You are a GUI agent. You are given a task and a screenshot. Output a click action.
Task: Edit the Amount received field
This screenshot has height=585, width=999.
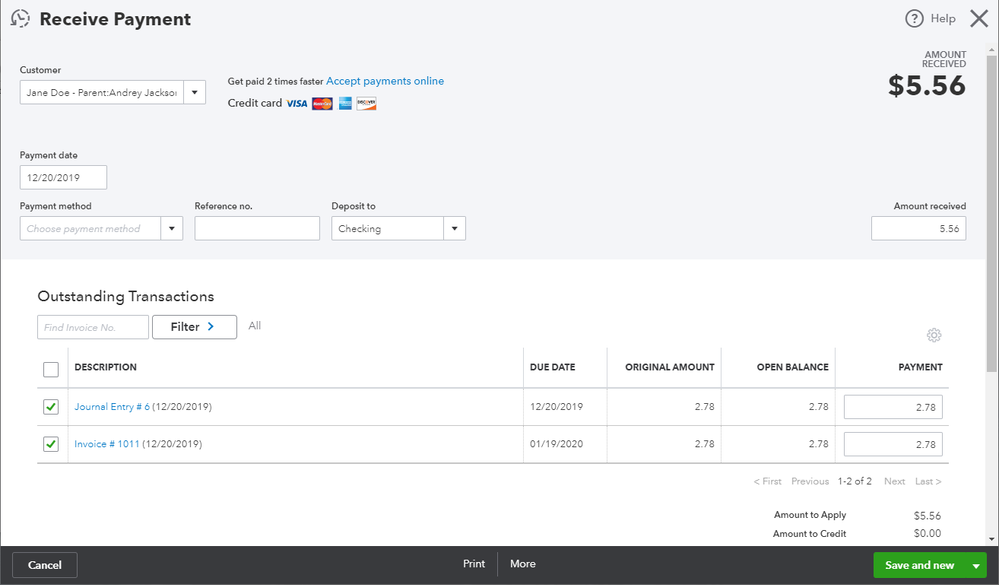(918, 228)
